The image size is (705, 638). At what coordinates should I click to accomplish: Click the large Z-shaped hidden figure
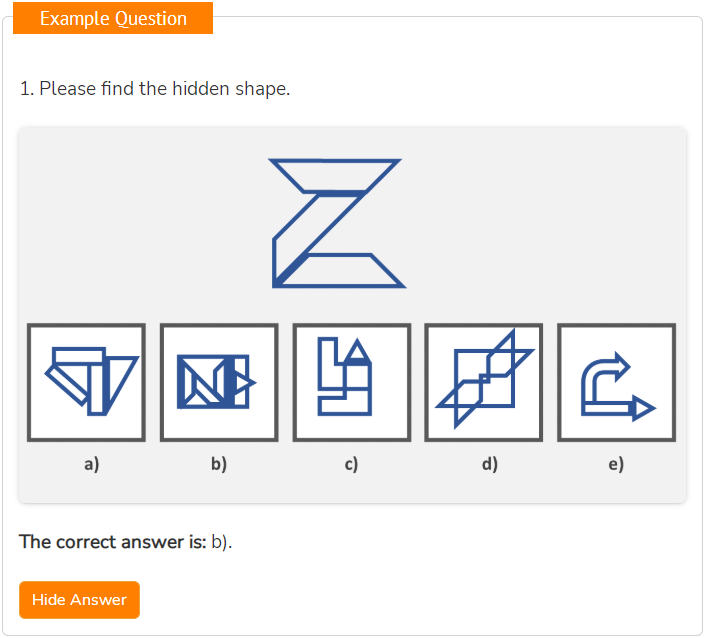(x=337, y=223)
